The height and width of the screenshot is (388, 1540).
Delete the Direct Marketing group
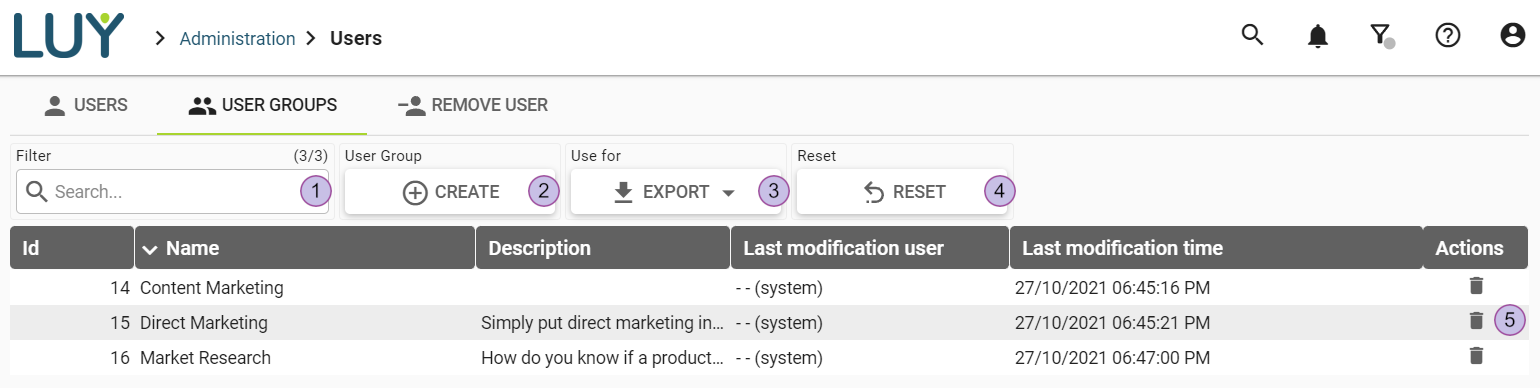1476,321
